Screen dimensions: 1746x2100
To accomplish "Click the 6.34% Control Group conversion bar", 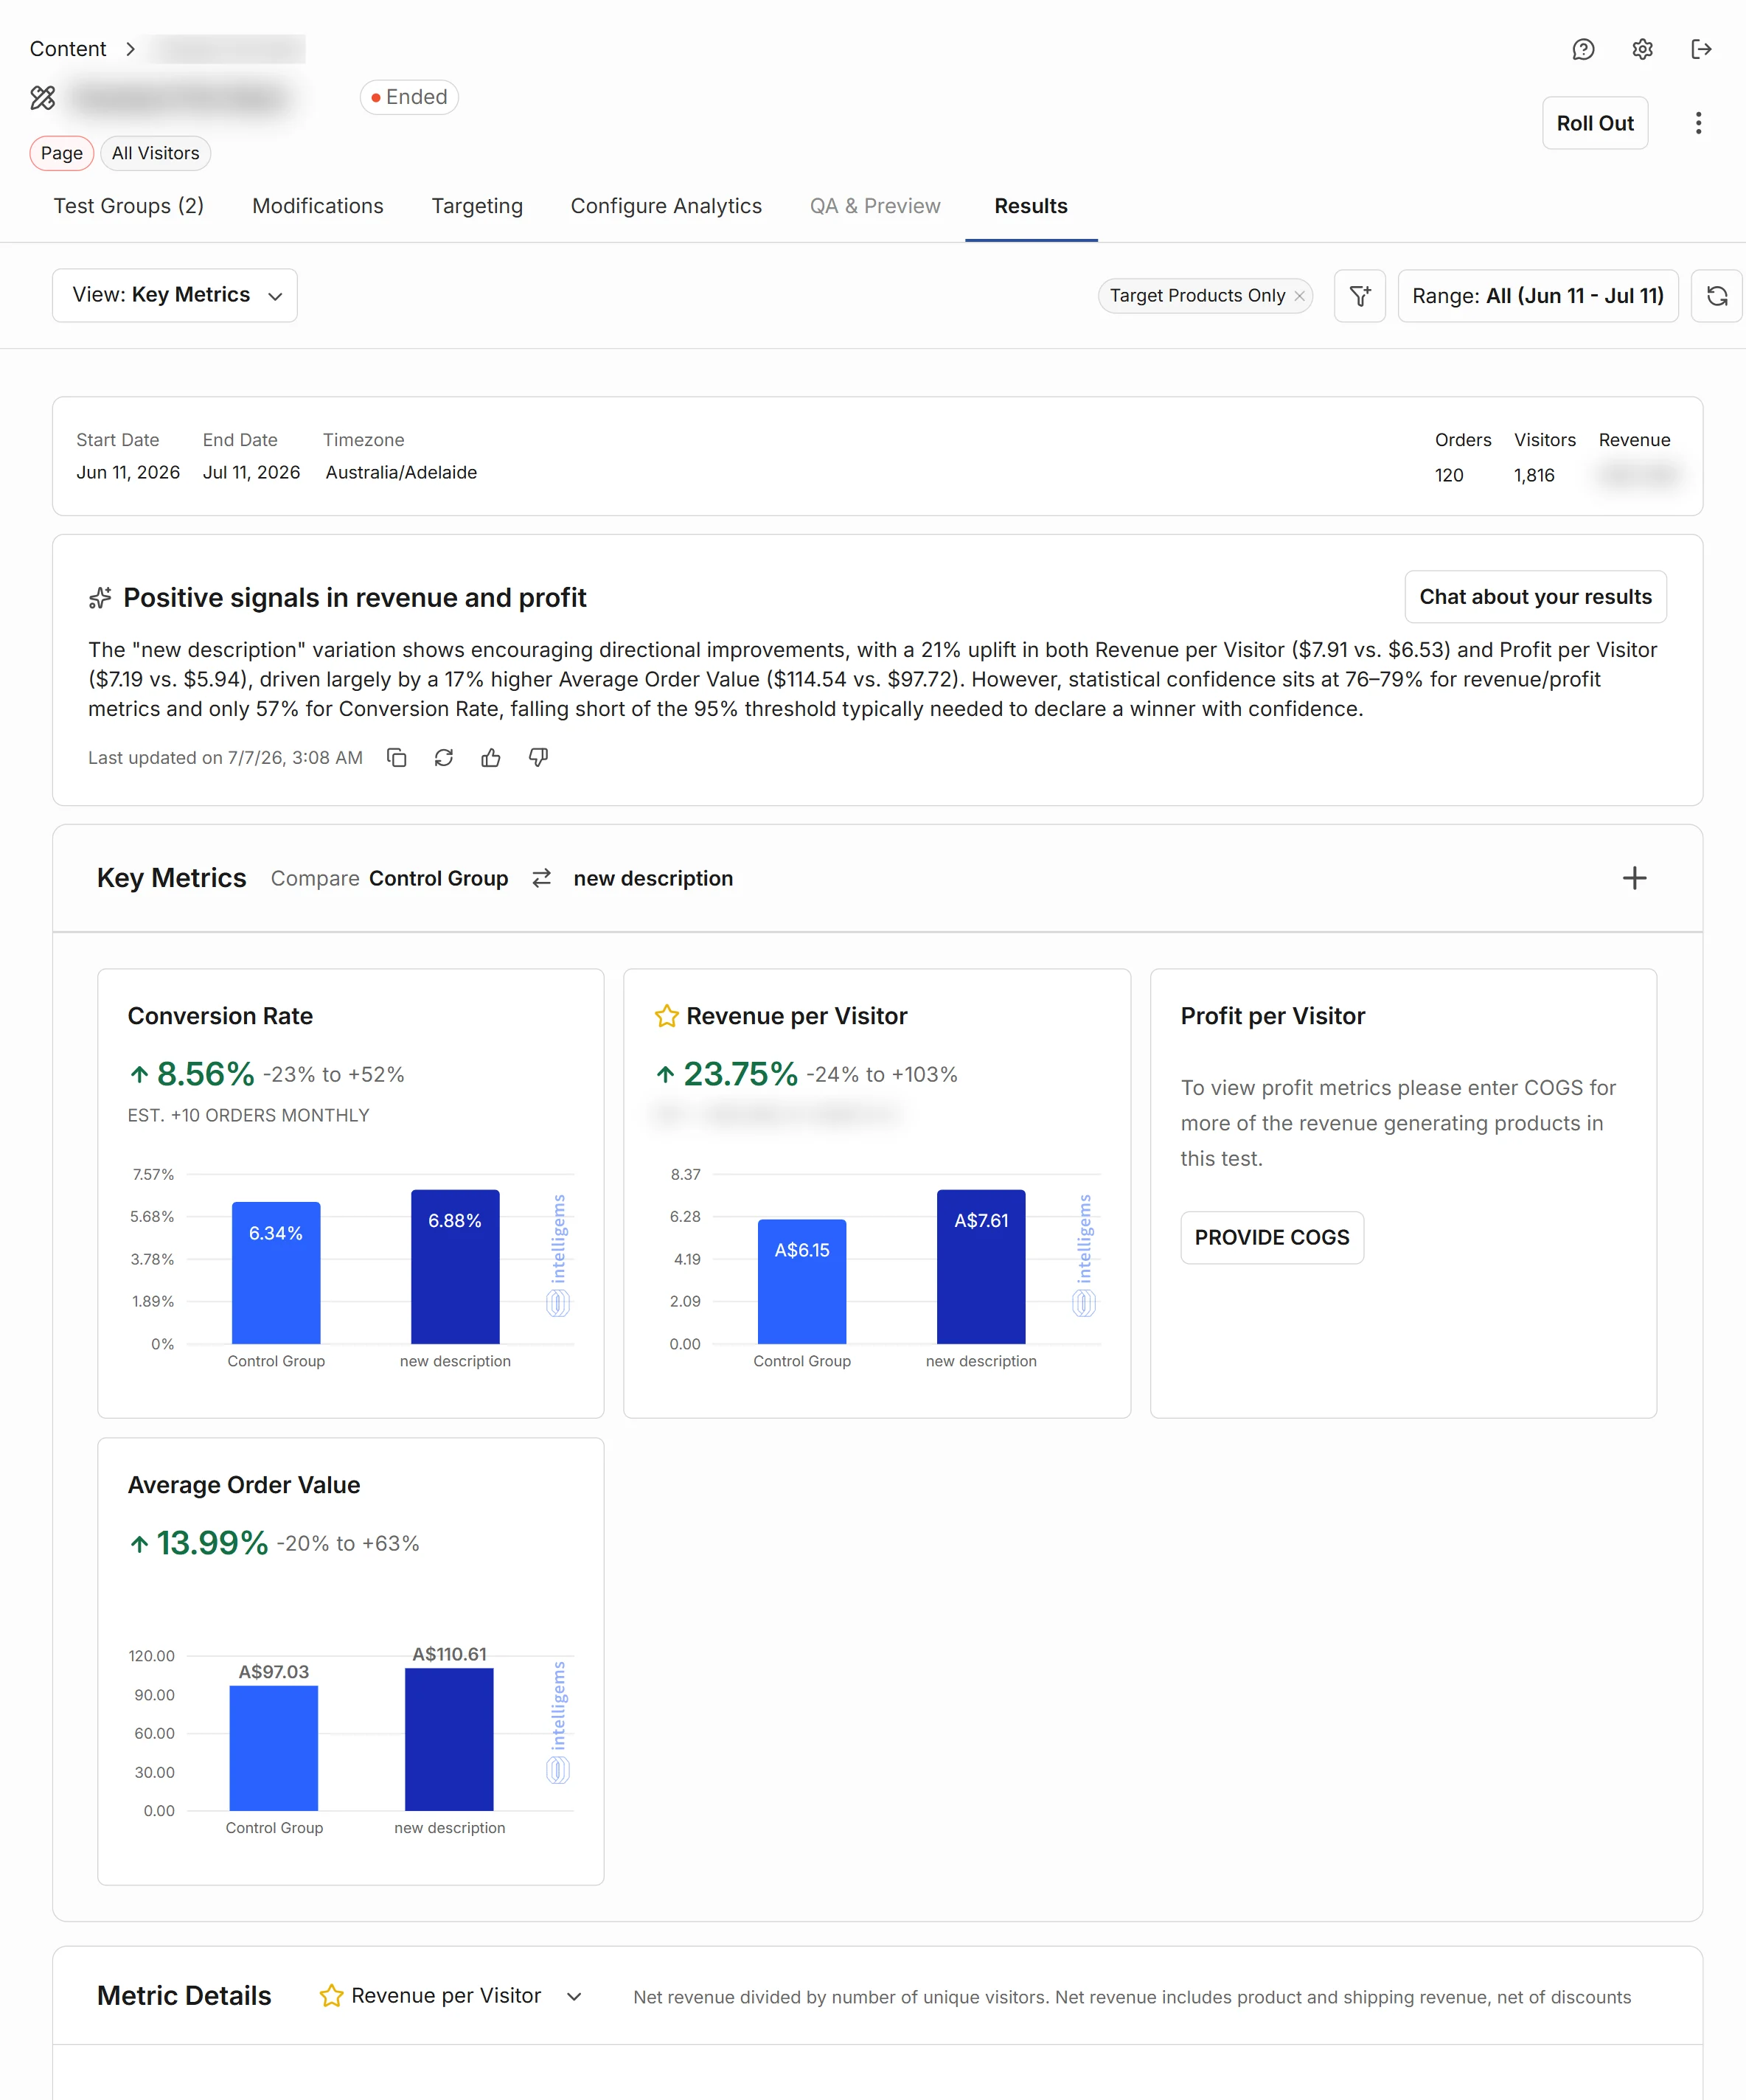I will pyautogui.click(x=276, y=1273).
